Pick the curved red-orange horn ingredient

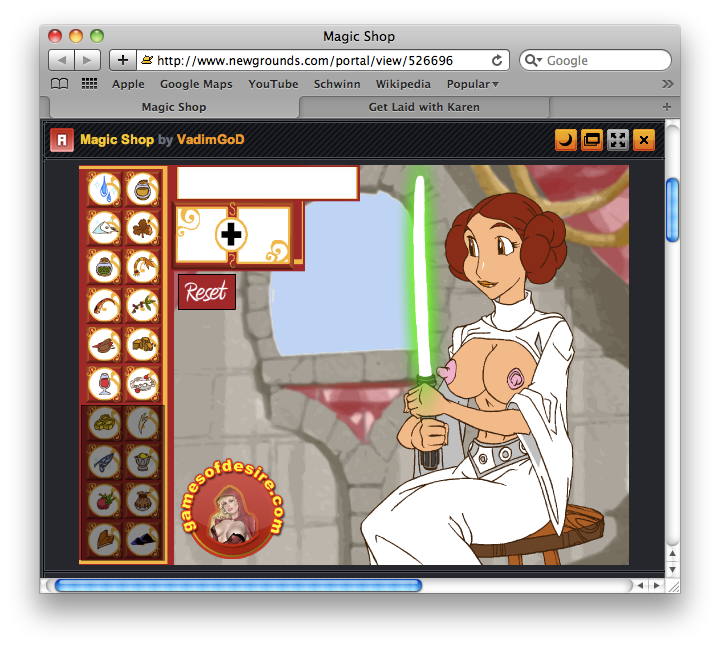pos(104,305)
